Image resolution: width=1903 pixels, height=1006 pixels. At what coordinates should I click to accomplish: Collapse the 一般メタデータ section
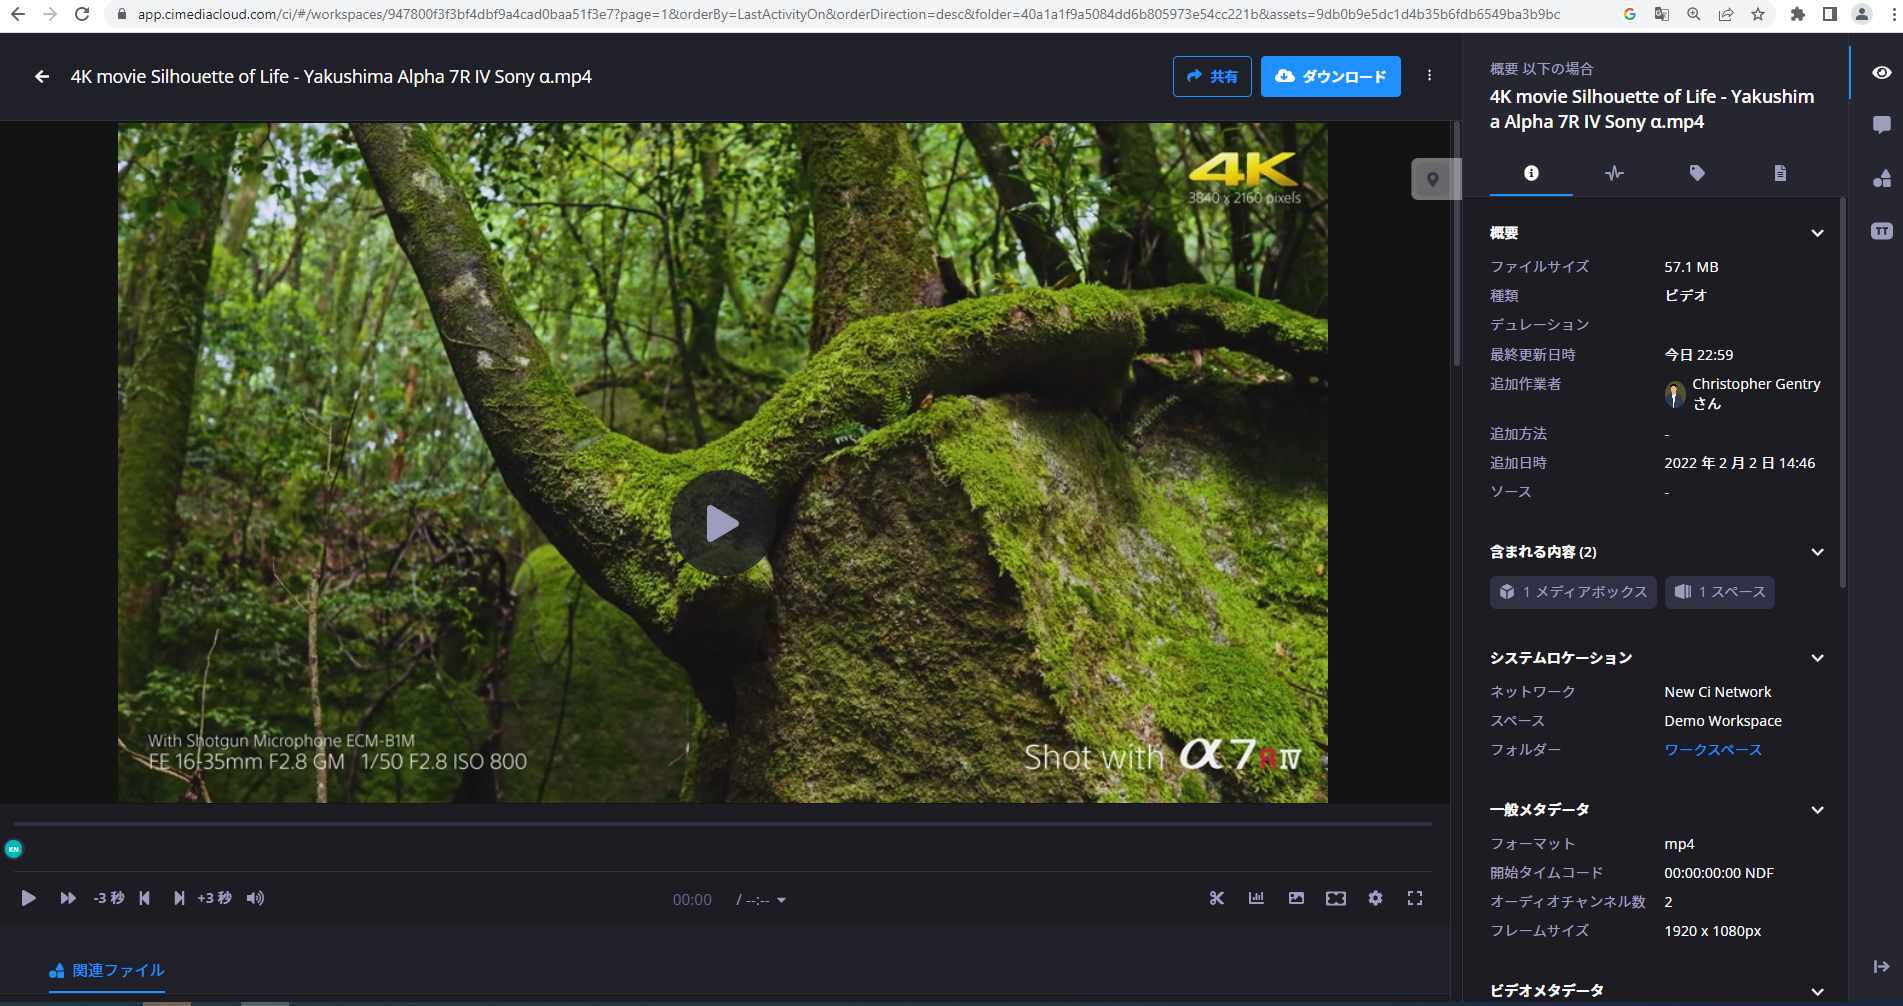tap(1817, 810)
